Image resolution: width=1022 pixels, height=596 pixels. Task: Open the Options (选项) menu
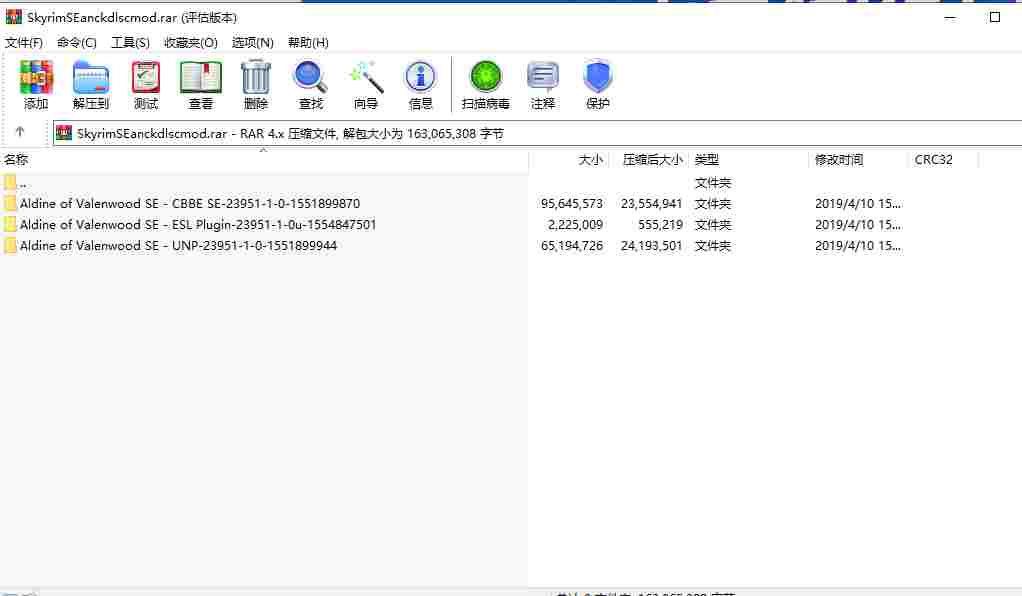pos(253,42)
